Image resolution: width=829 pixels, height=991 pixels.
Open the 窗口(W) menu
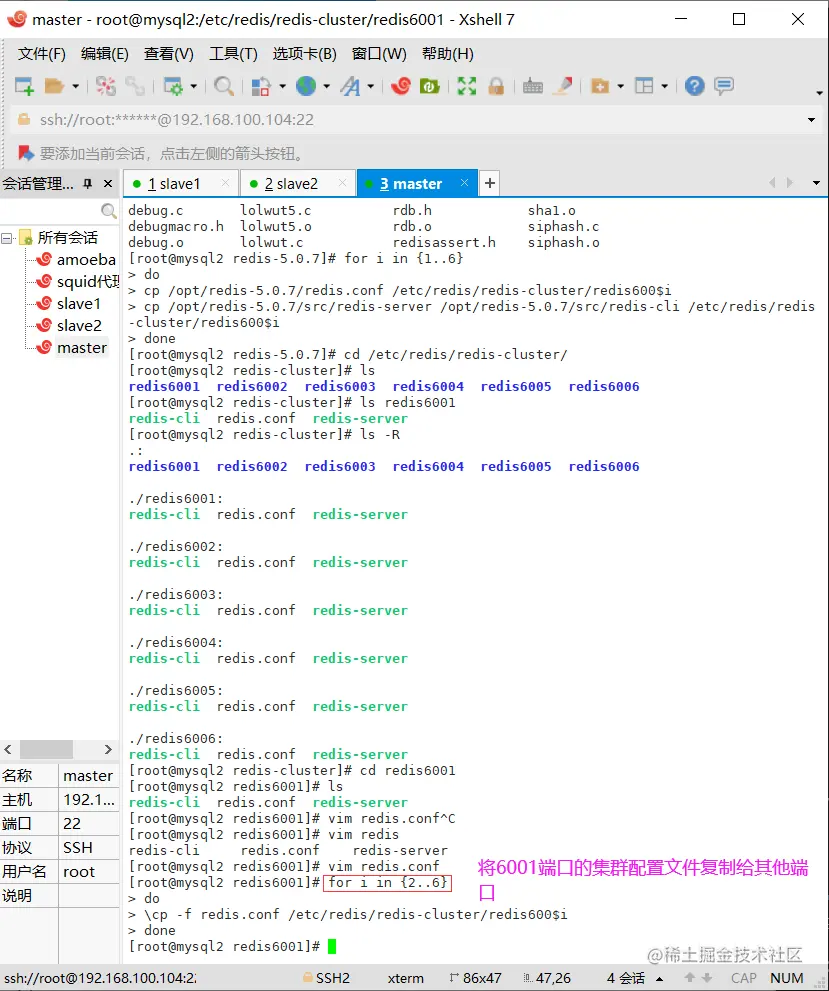pyautogui.click(x=379, y=54)
